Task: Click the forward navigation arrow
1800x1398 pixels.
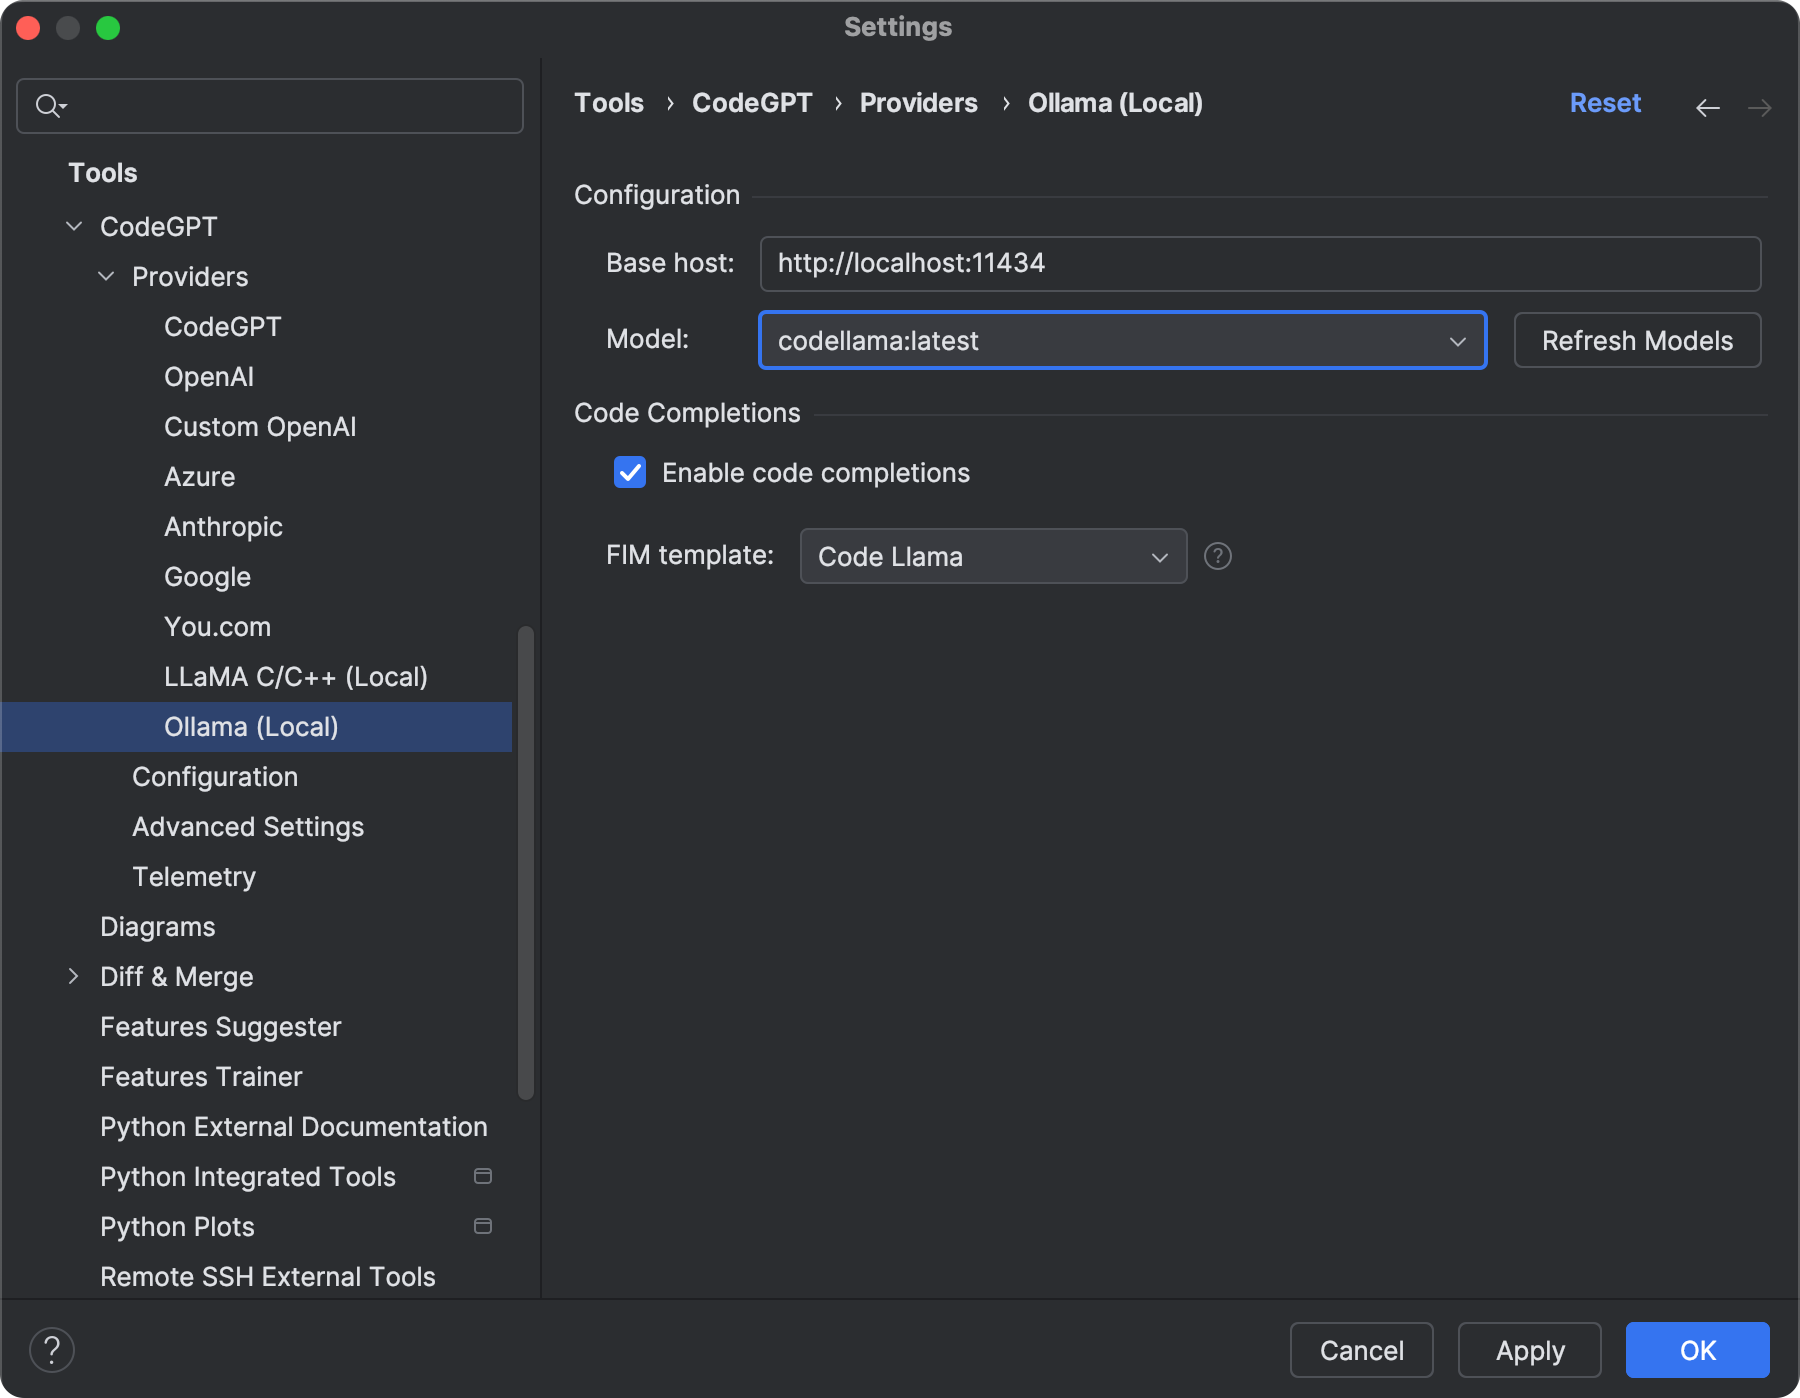Action: tap(1759, 107)
